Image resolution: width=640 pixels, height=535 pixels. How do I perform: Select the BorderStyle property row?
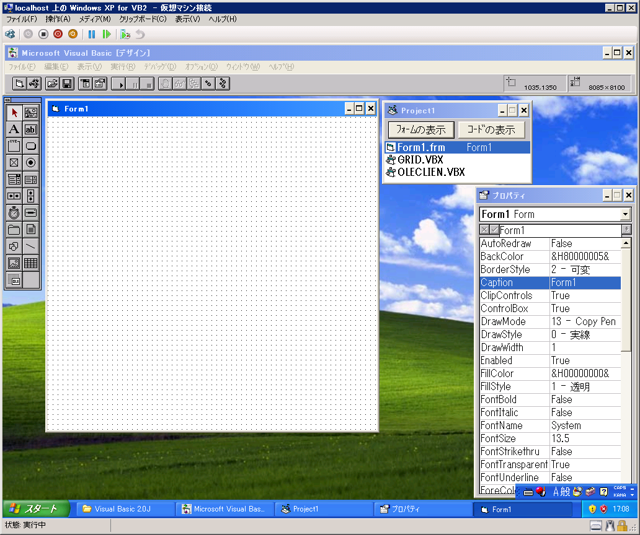550,269
